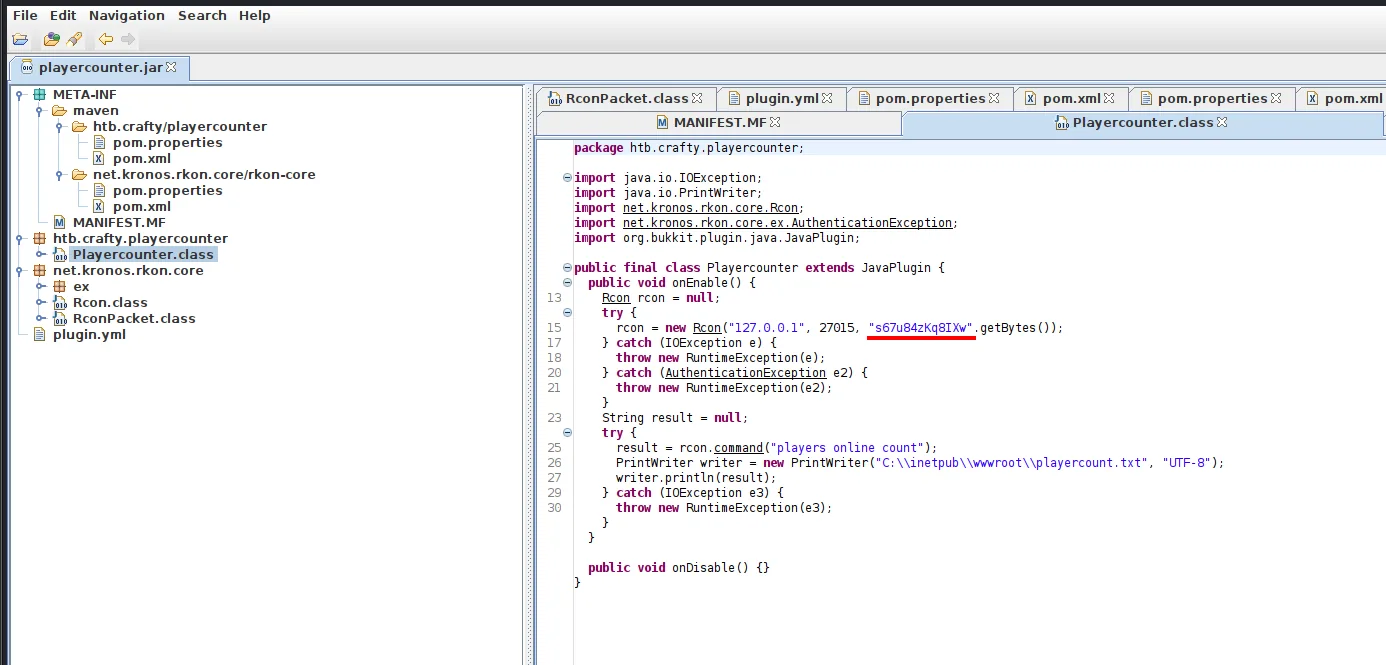Viewport: 1386px width, 665px height.
Task: Select Playercounter.class in the file tree
Action: point(143,254)
